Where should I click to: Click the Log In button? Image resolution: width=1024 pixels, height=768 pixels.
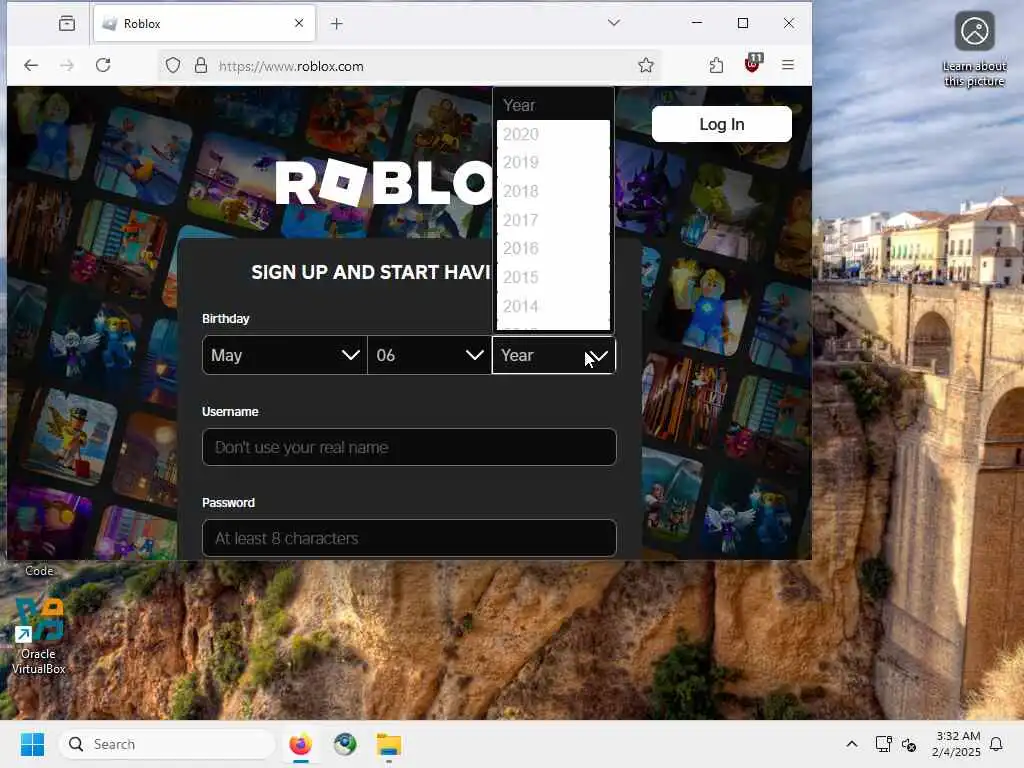point(722,124)
